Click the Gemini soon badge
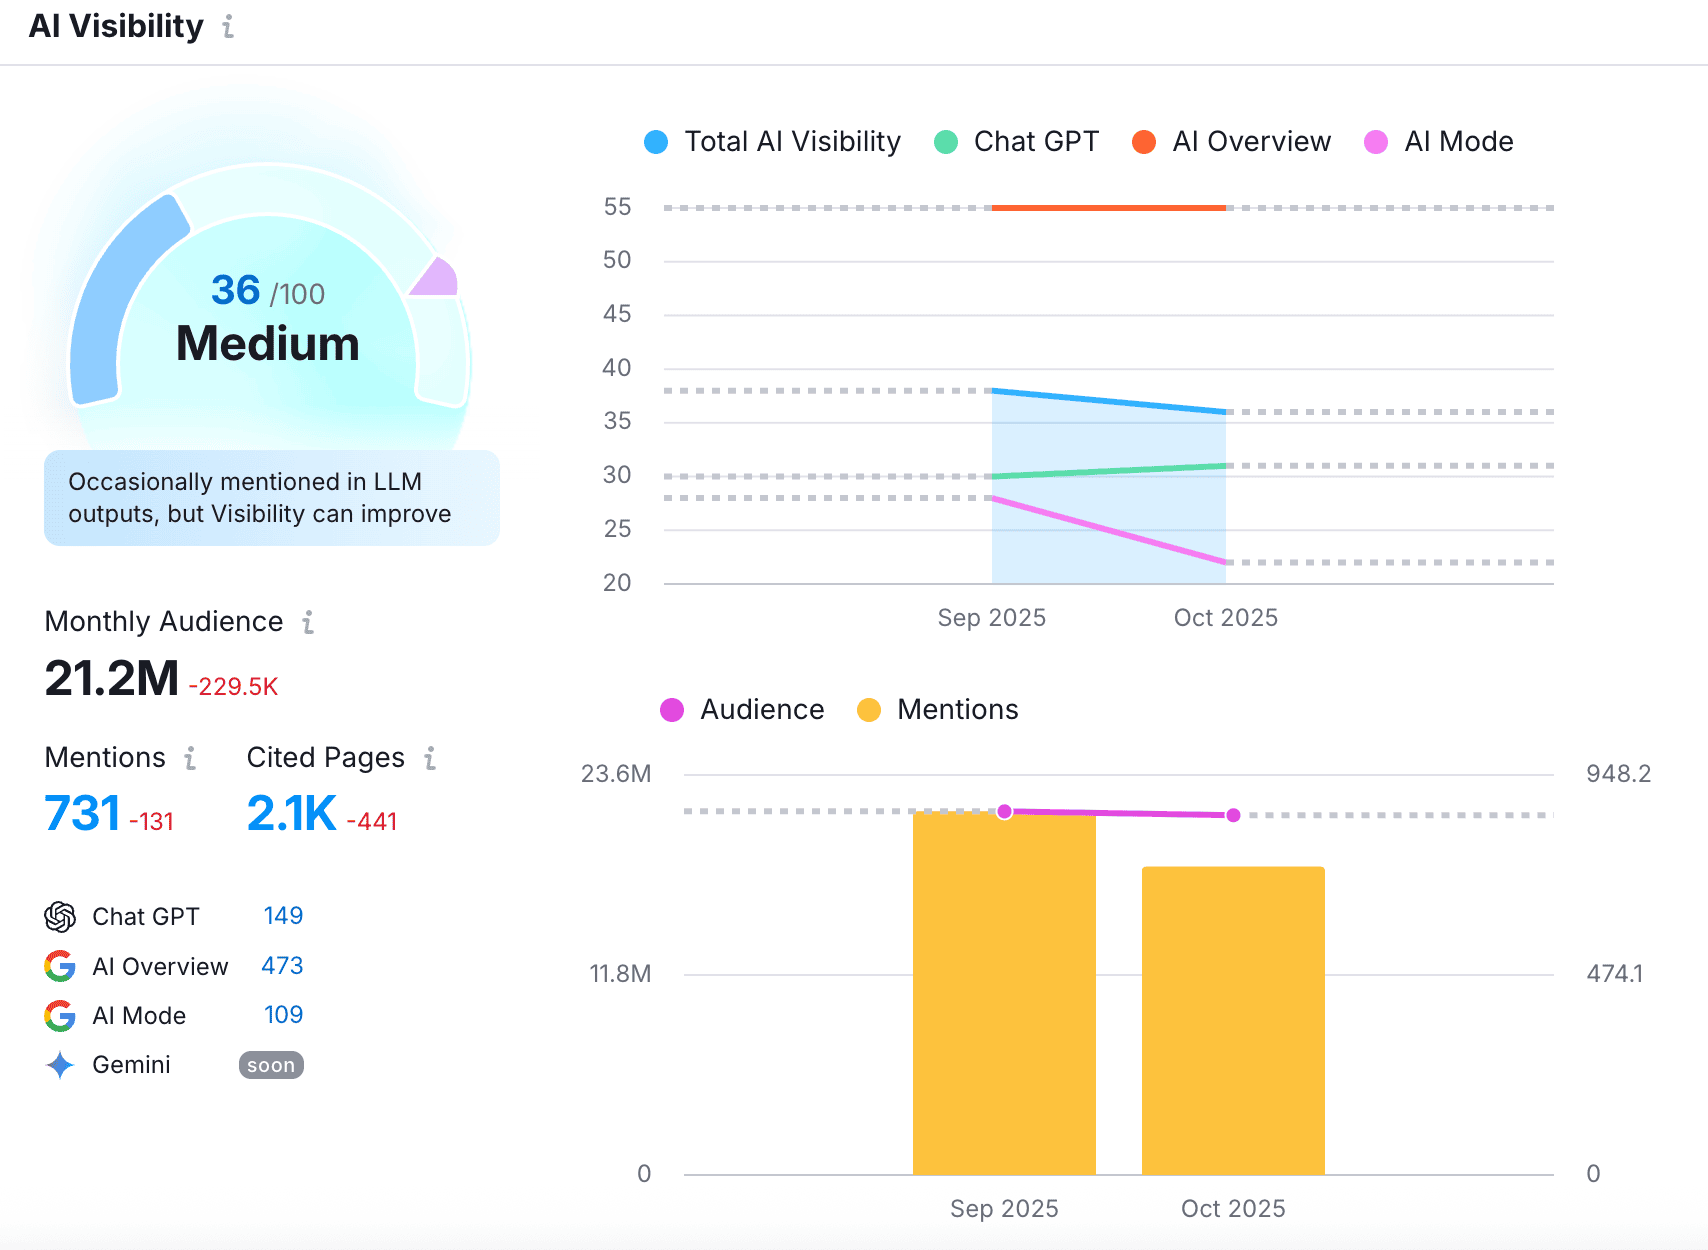The image size is (1708, 1250). (x=271, y=1065)
